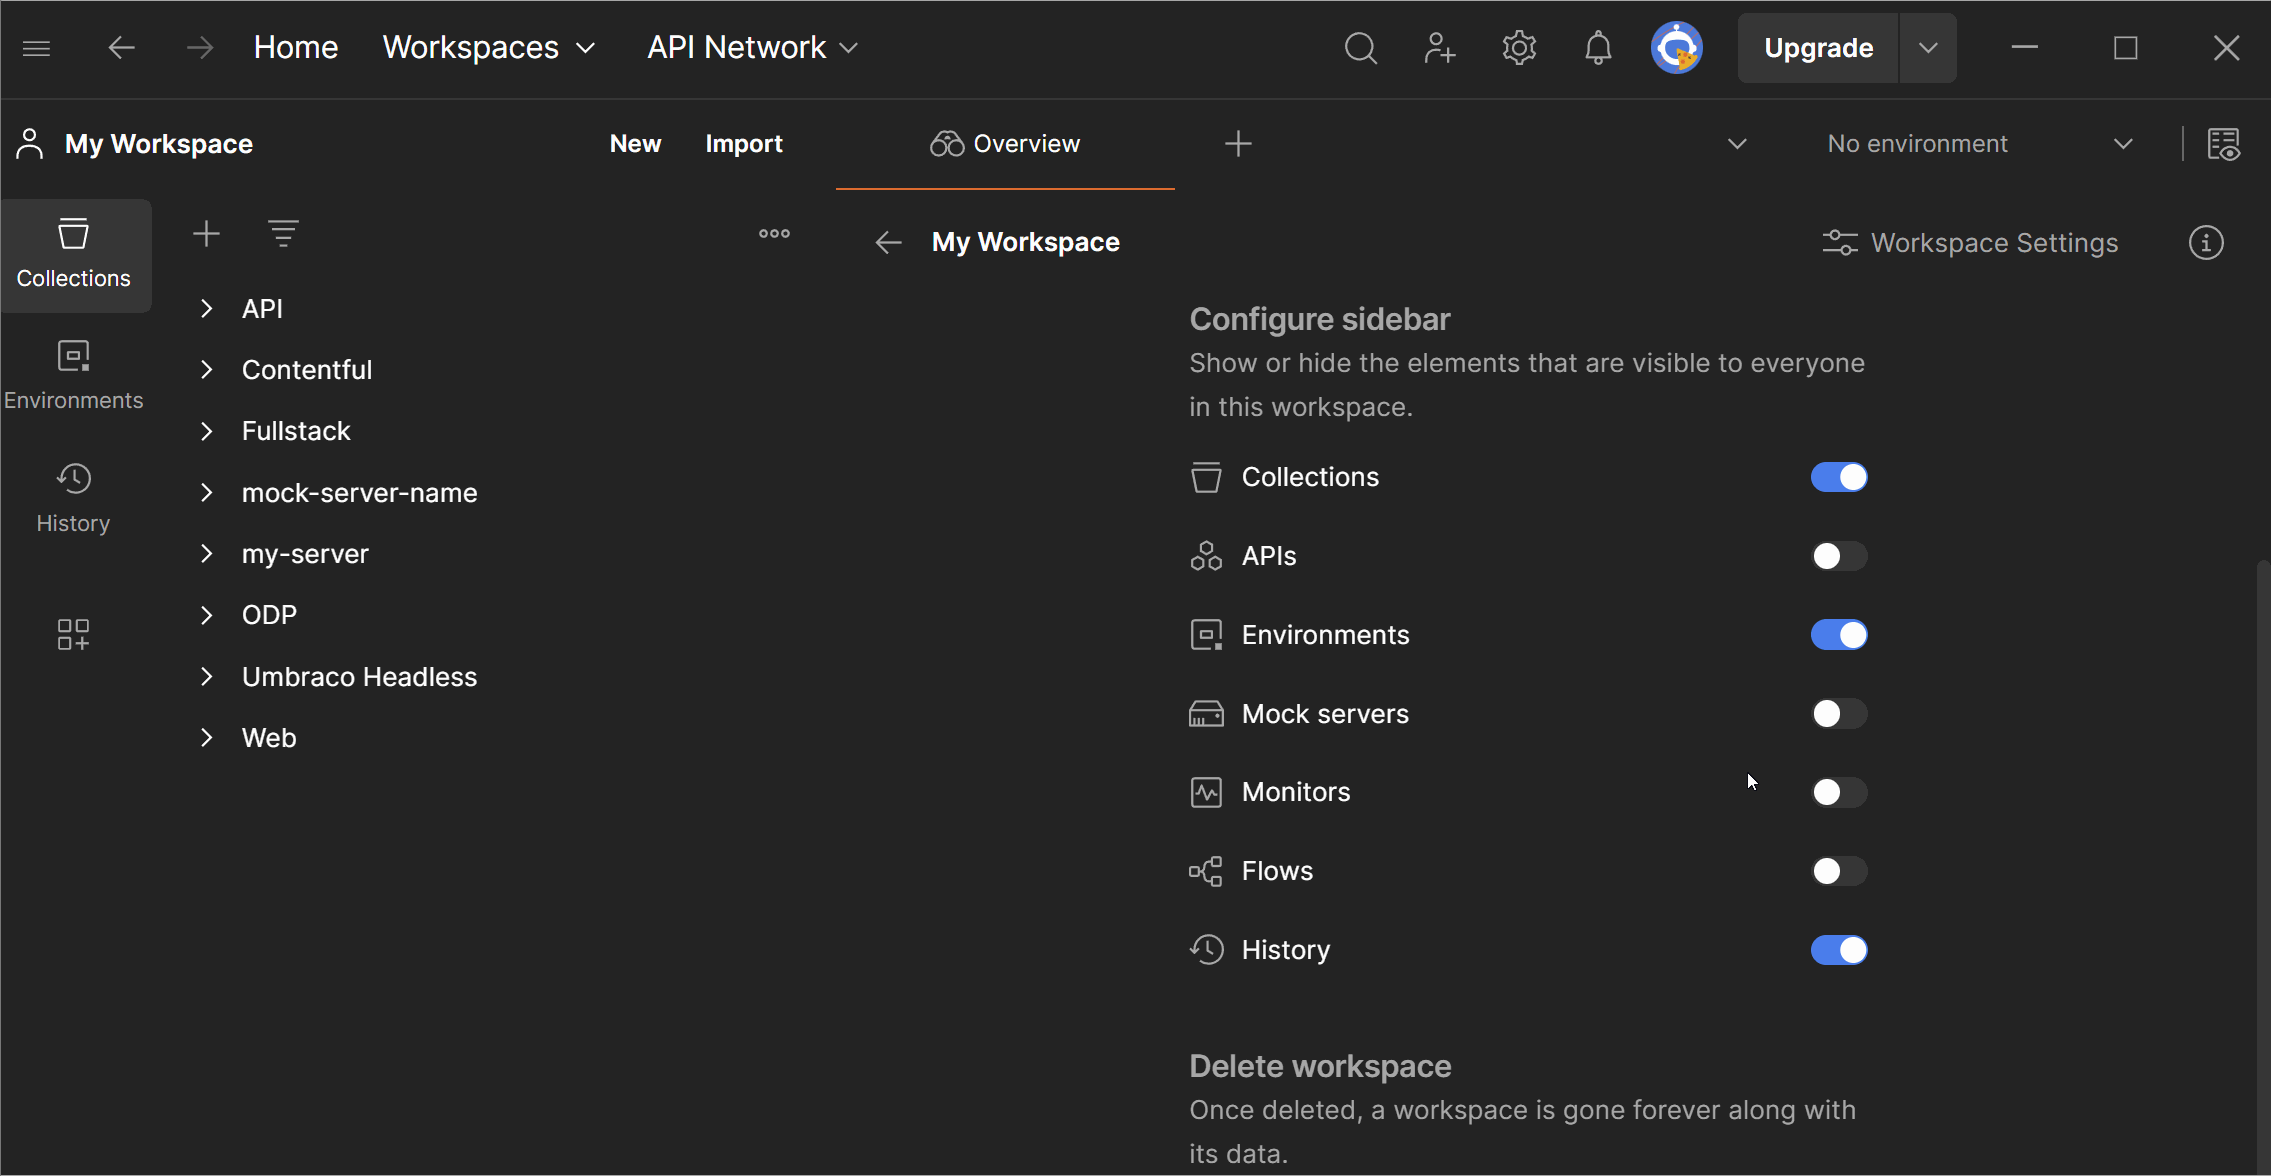Click the My Workspace sidebar title
The width and height of the screenshot is (2271, 1176).
click(158, 144)
